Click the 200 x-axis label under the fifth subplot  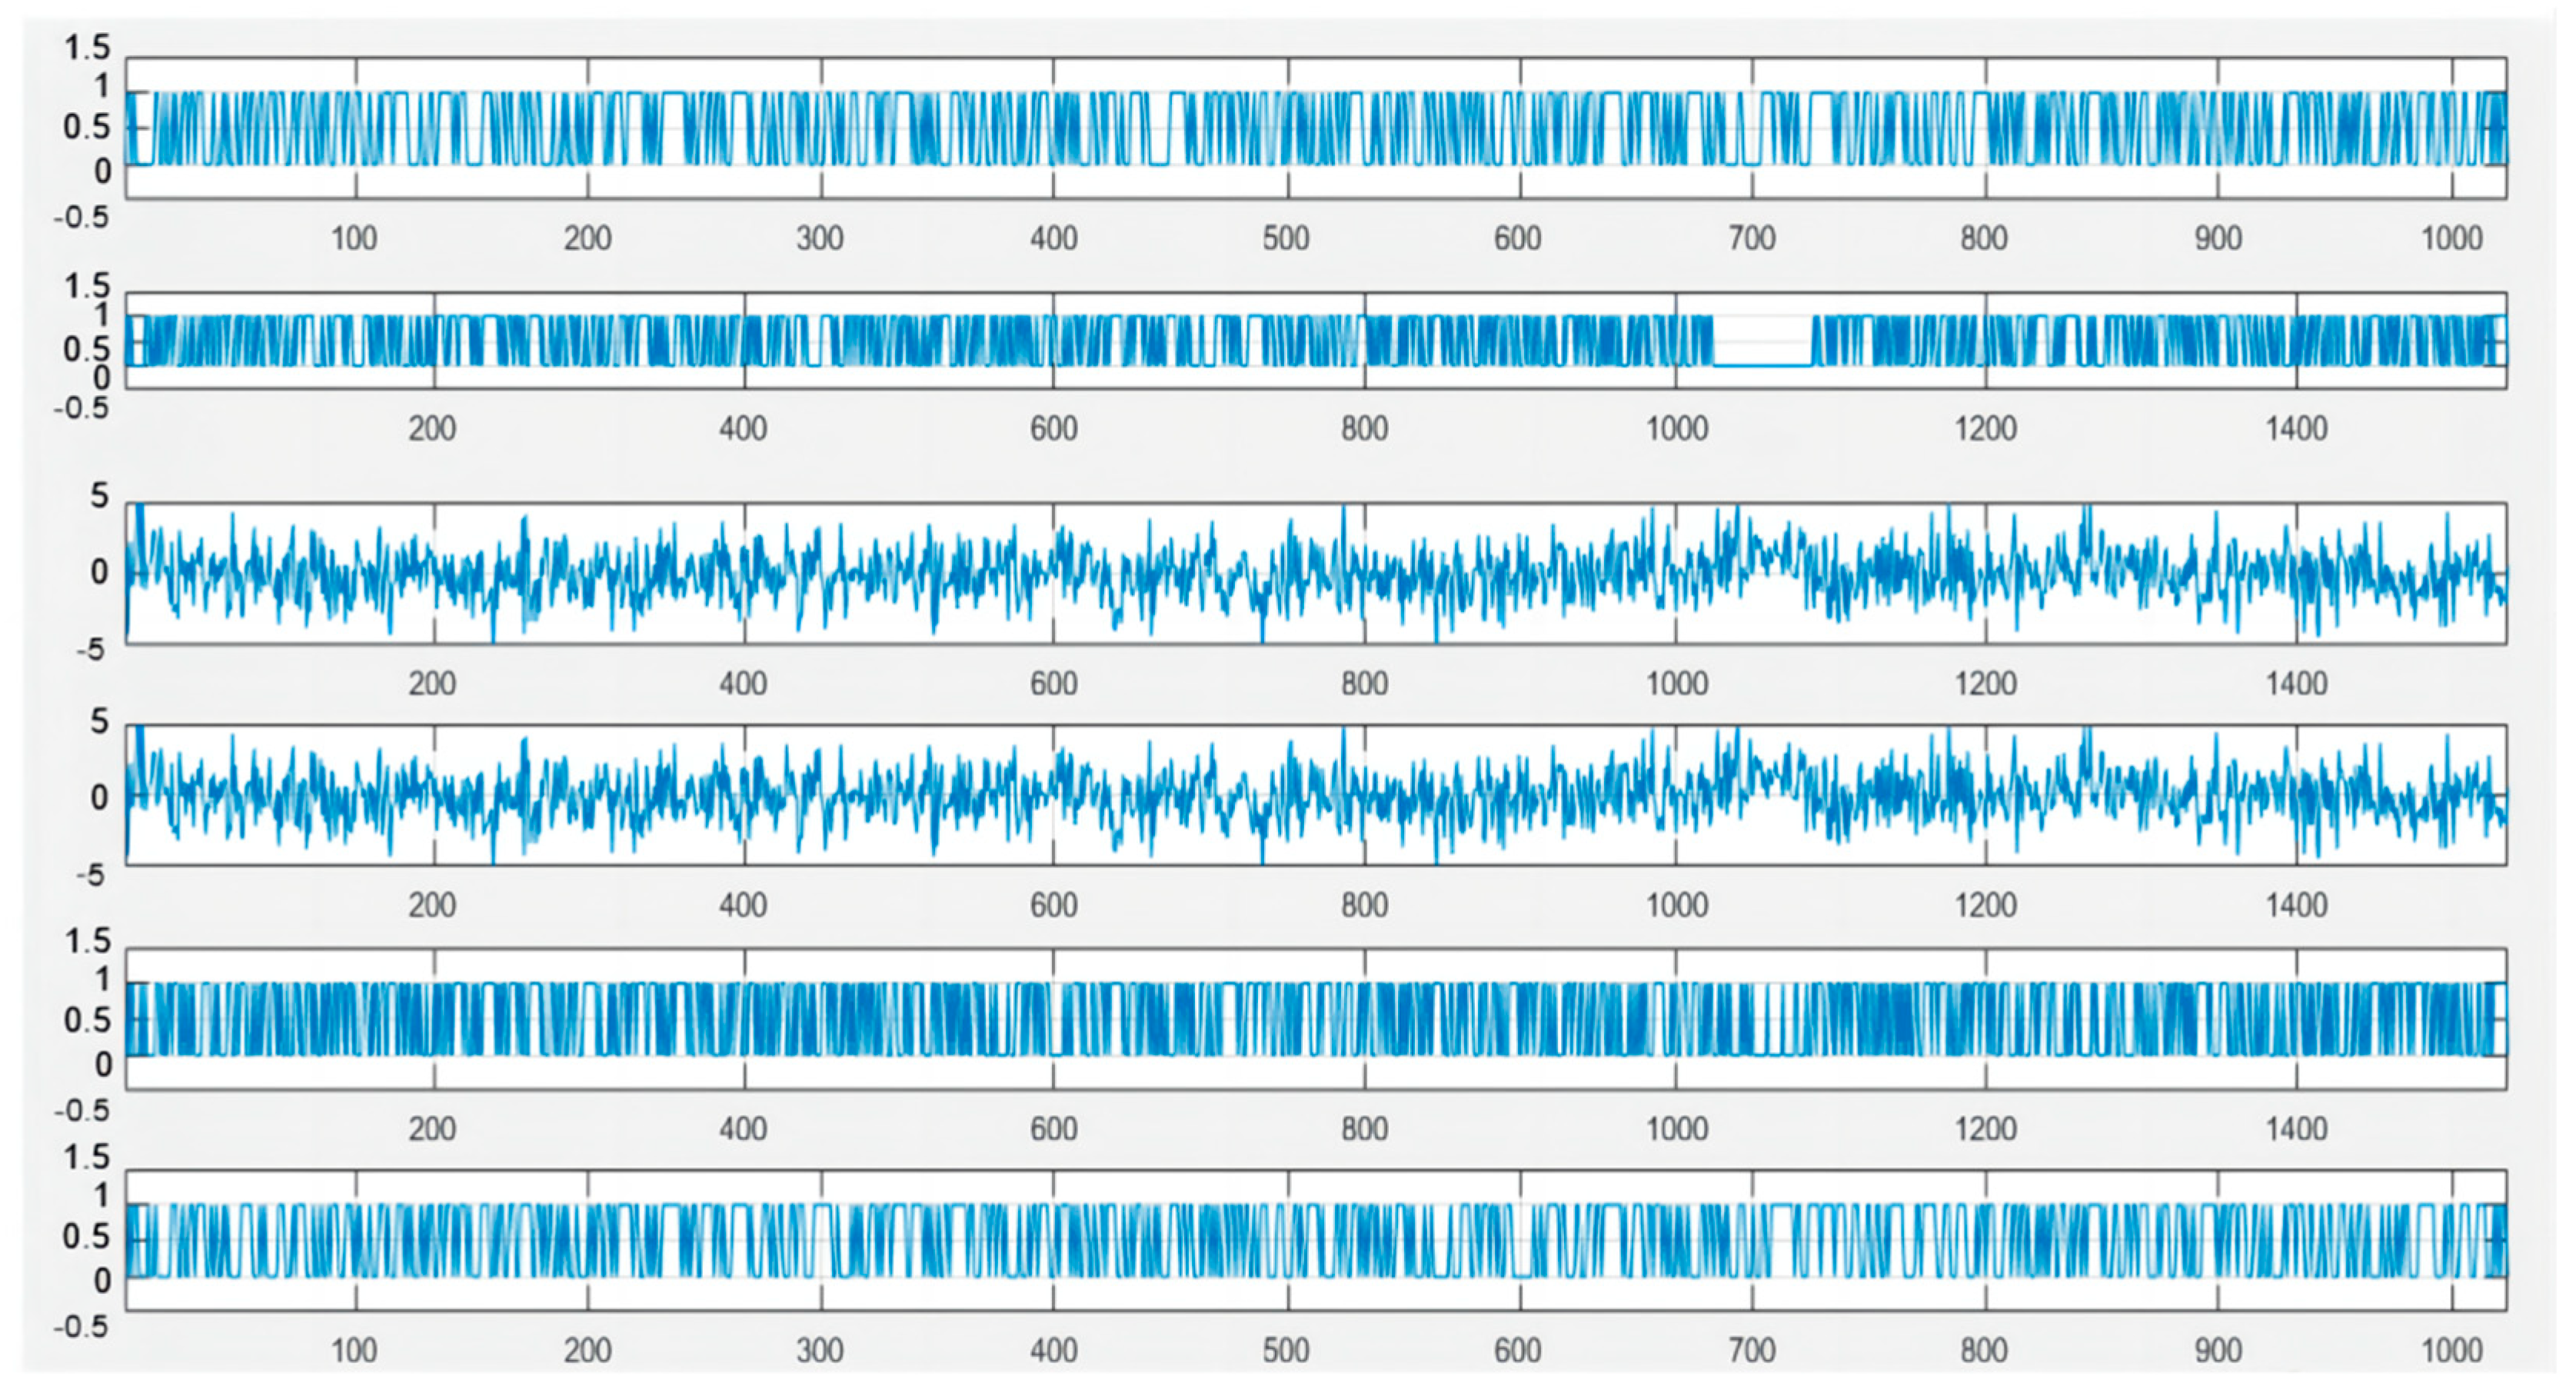point(432,1129)
